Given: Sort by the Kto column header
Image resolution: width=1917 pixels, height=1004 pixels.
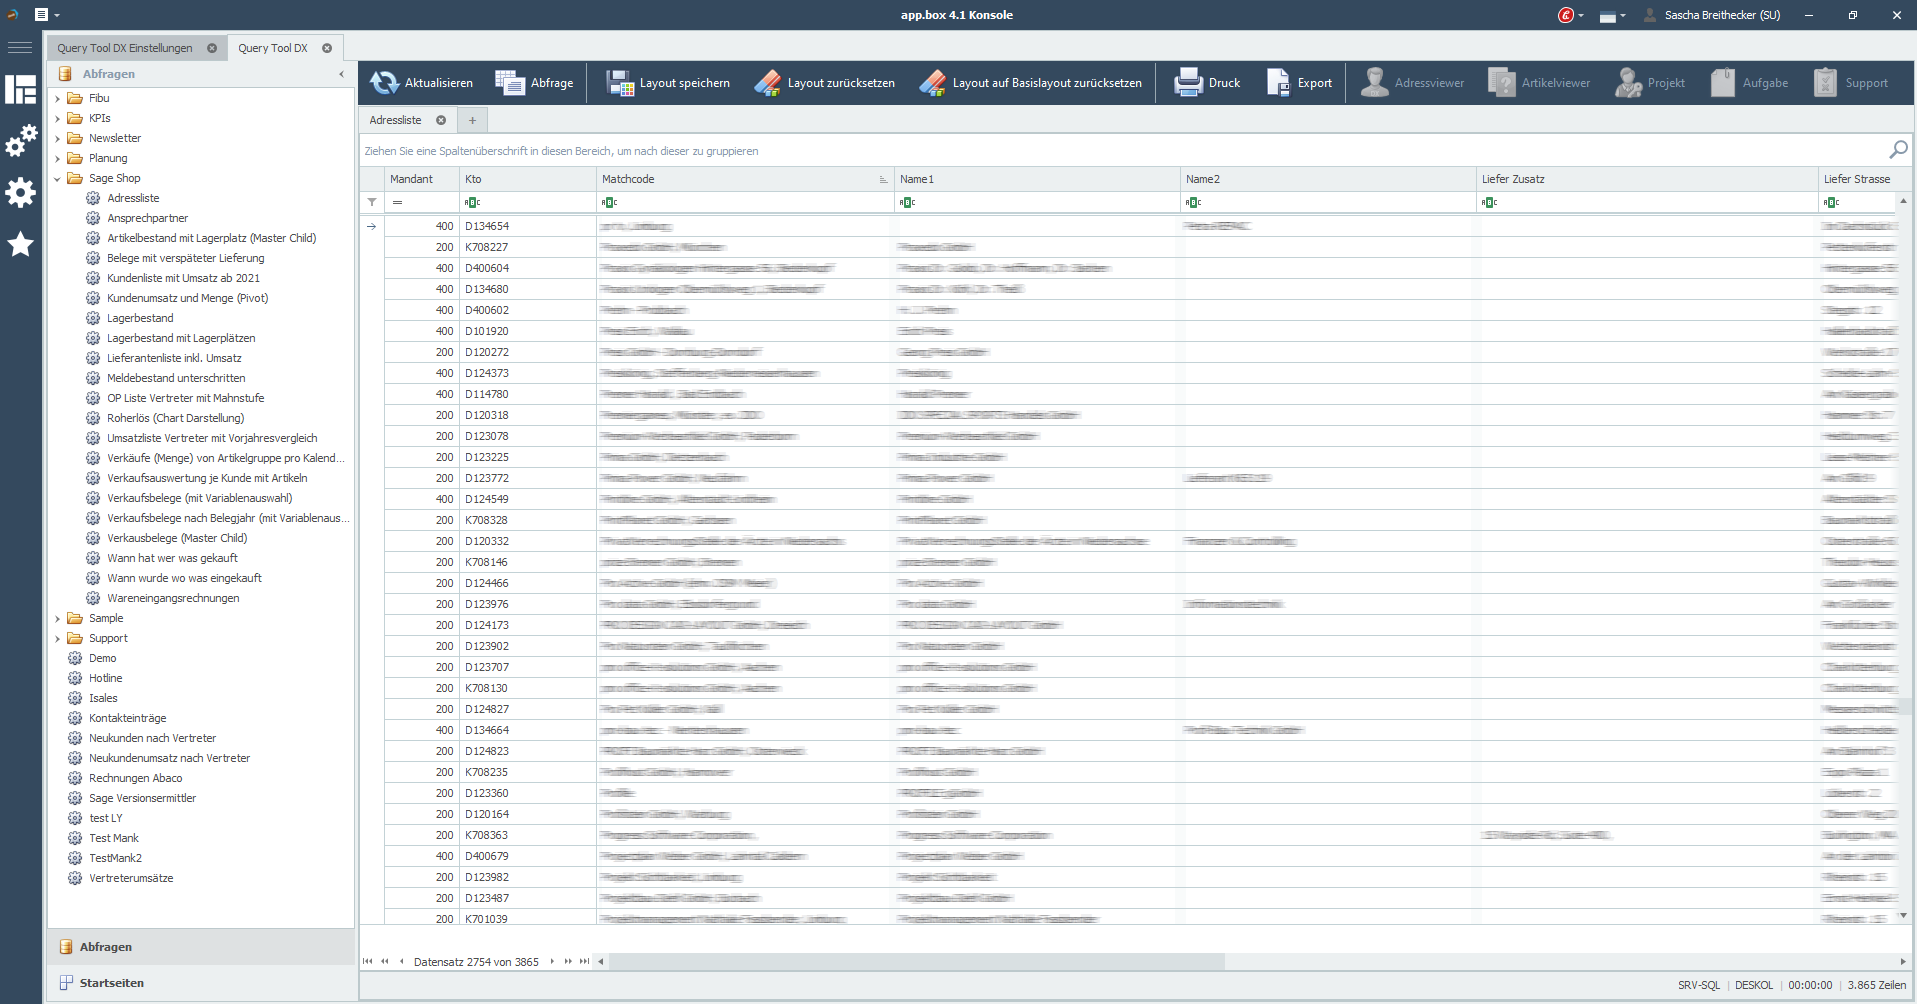Looking at the screenshot, I should pos(528,179).
